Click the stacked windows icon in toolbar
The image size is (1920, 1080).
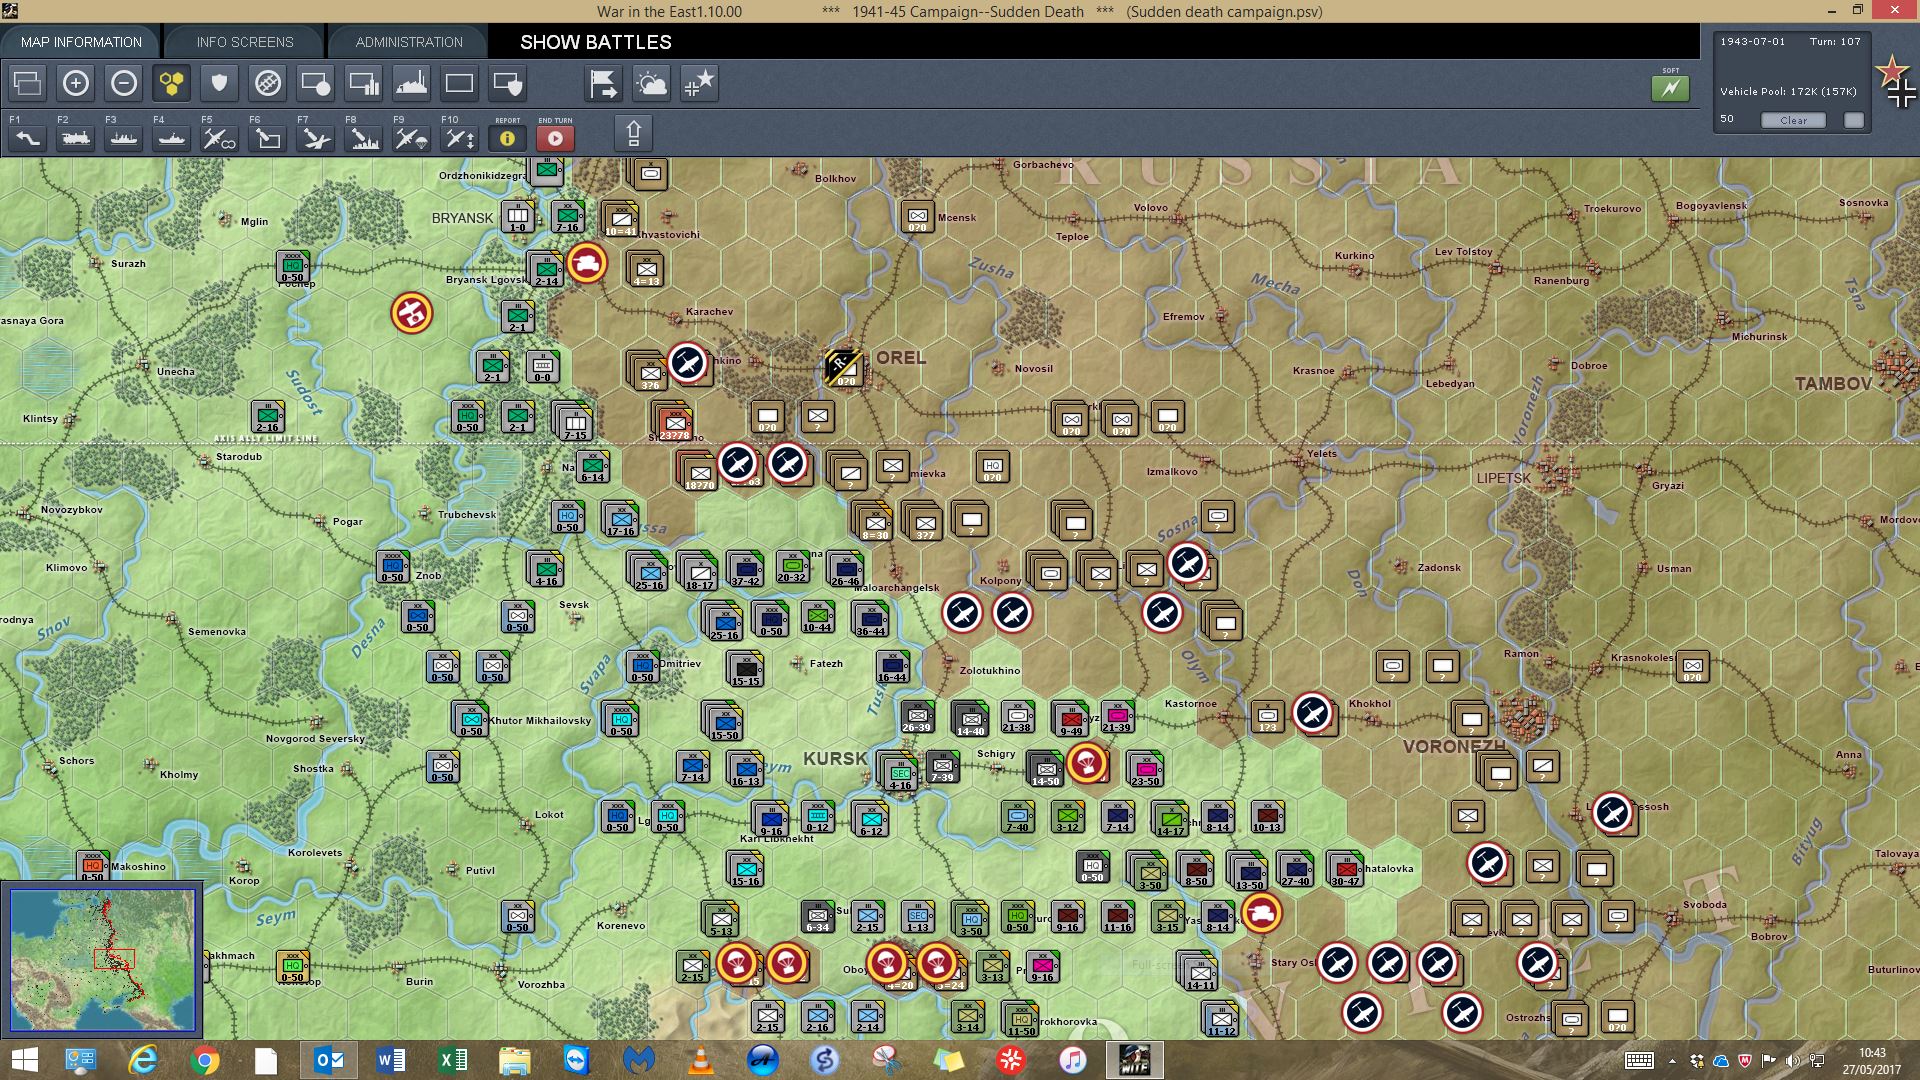(x=28, y=83)
